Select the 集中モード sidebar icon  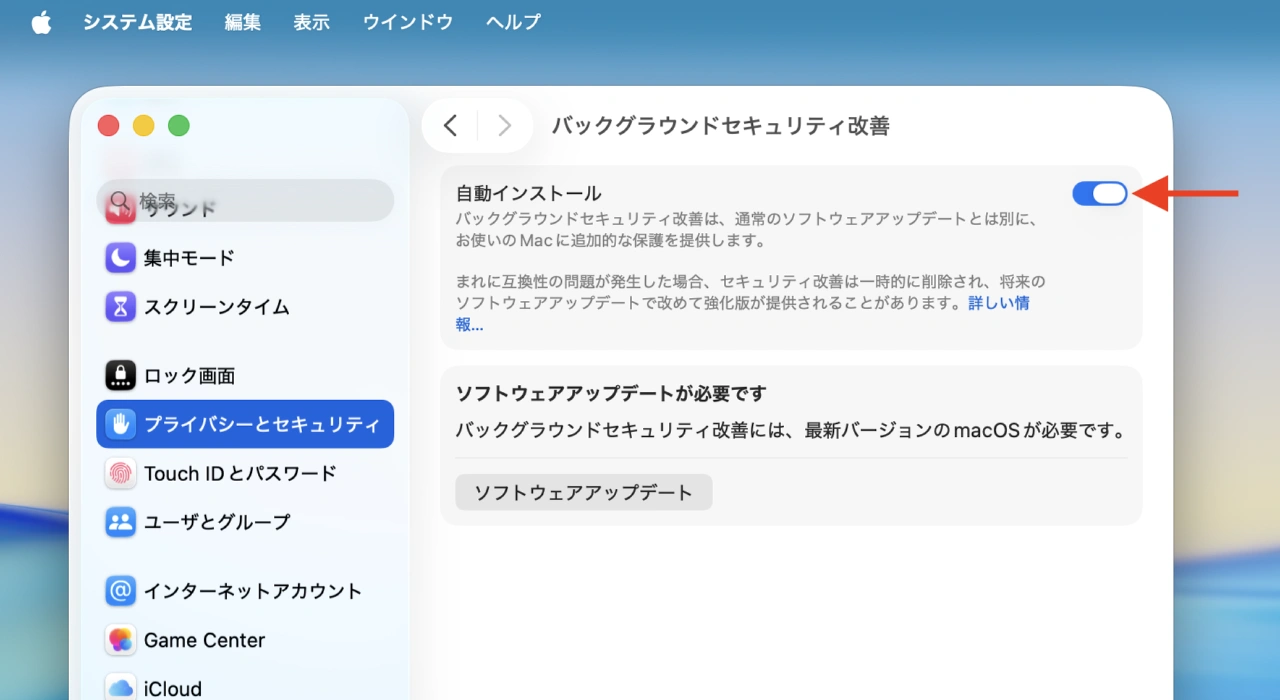[120, 258]
